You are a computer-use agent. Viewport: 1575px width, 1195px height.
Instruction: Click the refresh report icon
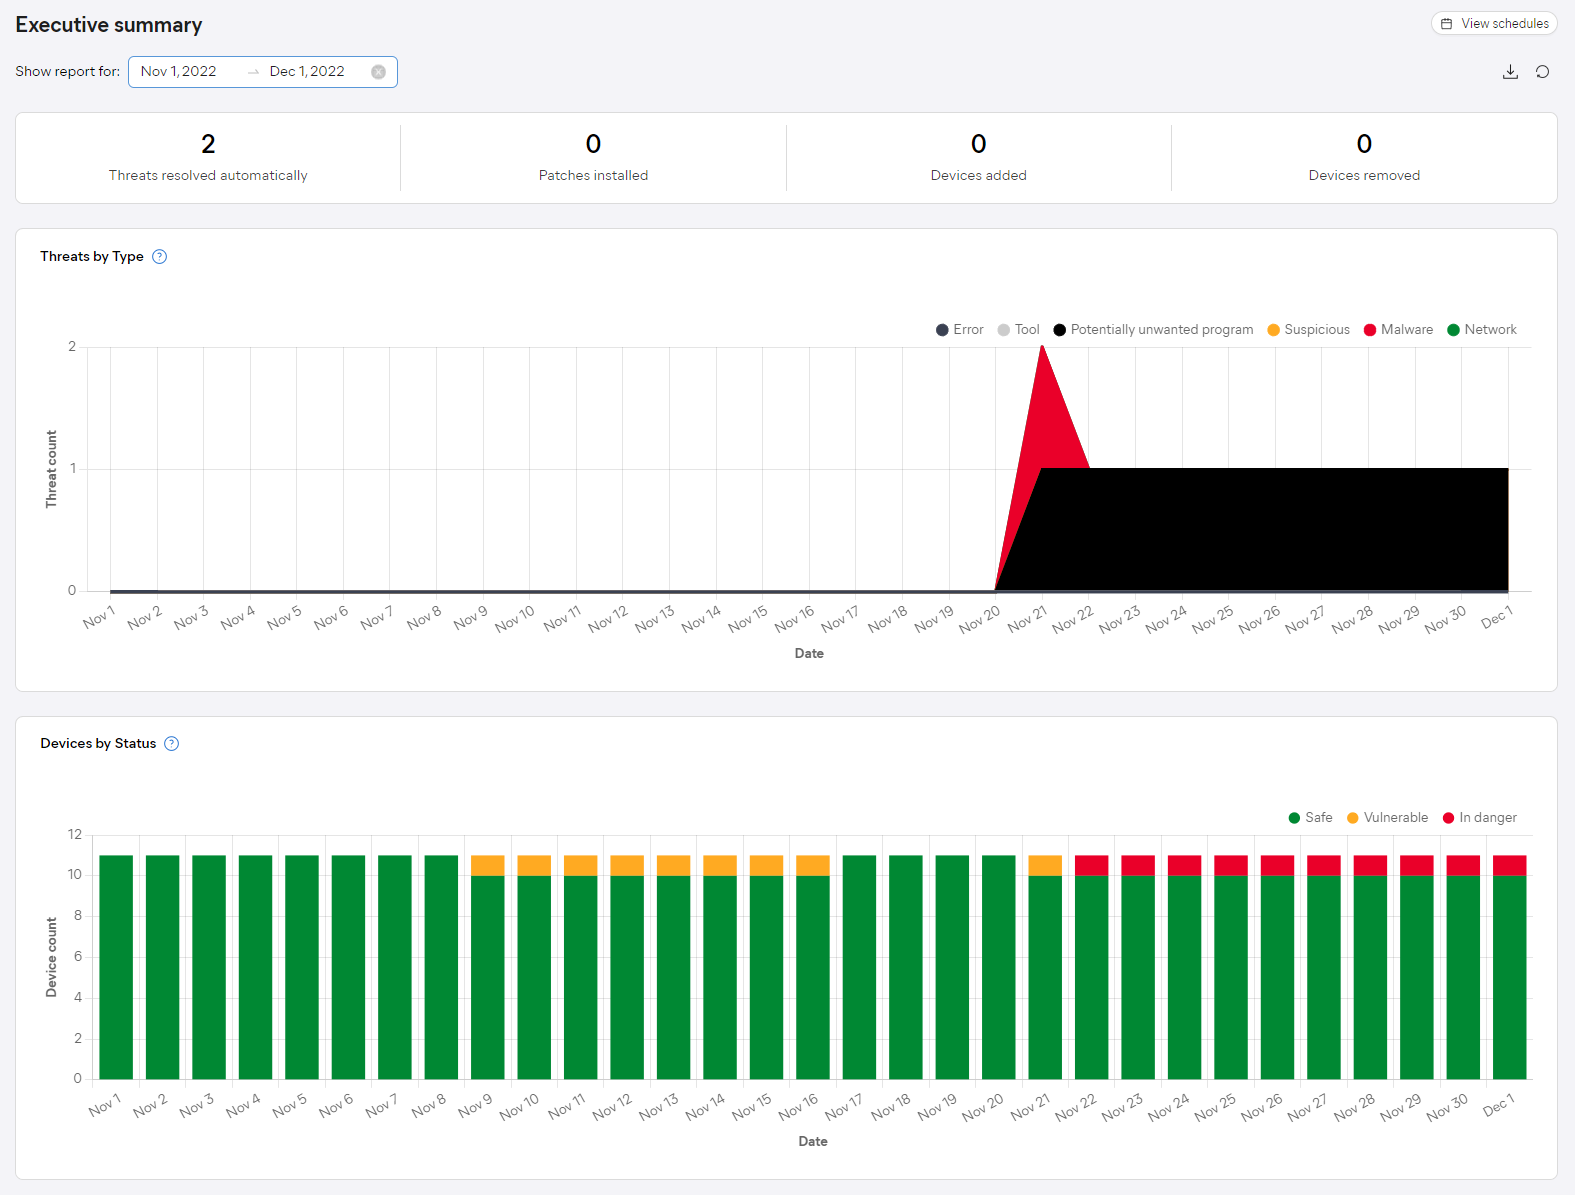tap(1543, 72)
